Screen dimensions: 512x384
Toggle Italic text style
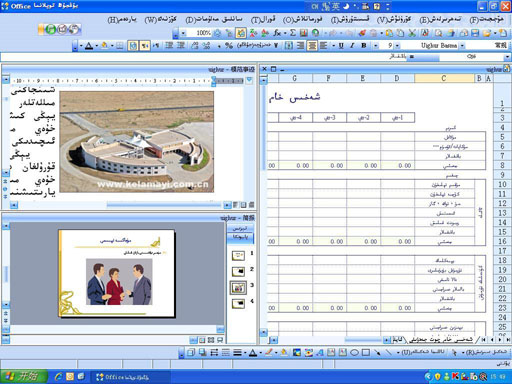pos(352,46)
